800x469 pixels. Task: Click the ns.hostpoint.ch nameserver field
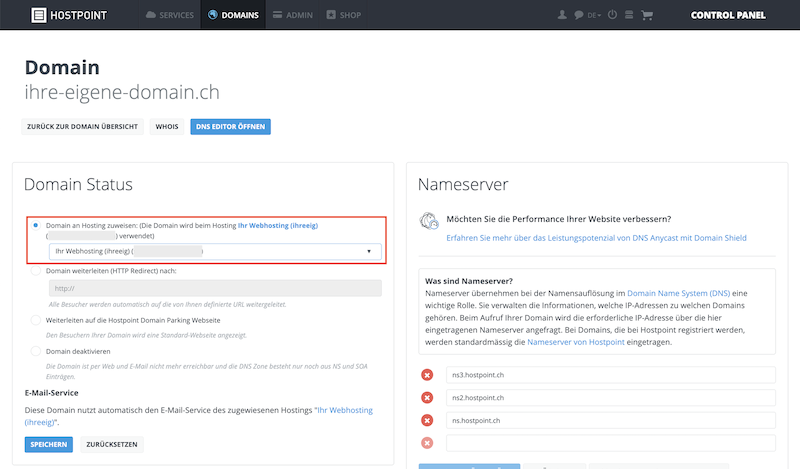pos(611,421)
